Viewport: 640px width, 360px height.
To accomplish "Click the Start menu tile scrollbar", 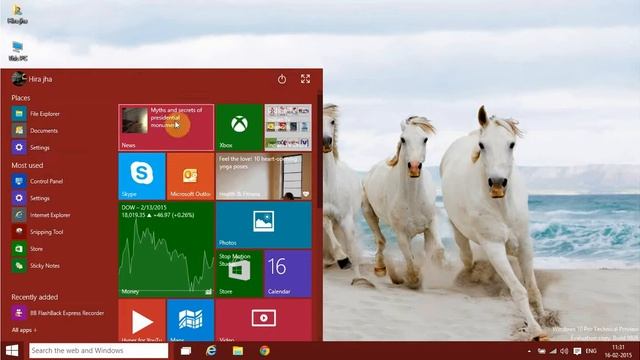I will point(320,151).
